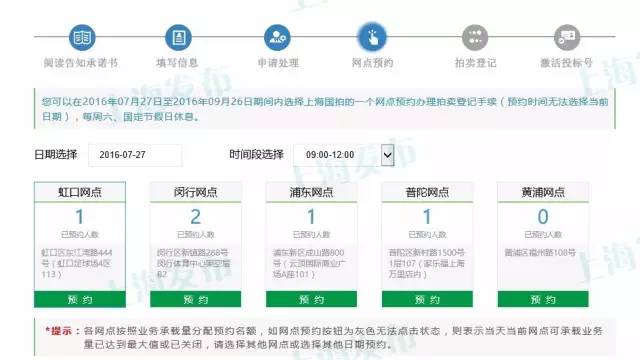Click the 拍卖登记 step icon
This screenshot has width=640, height=360.
coord(475,37)
